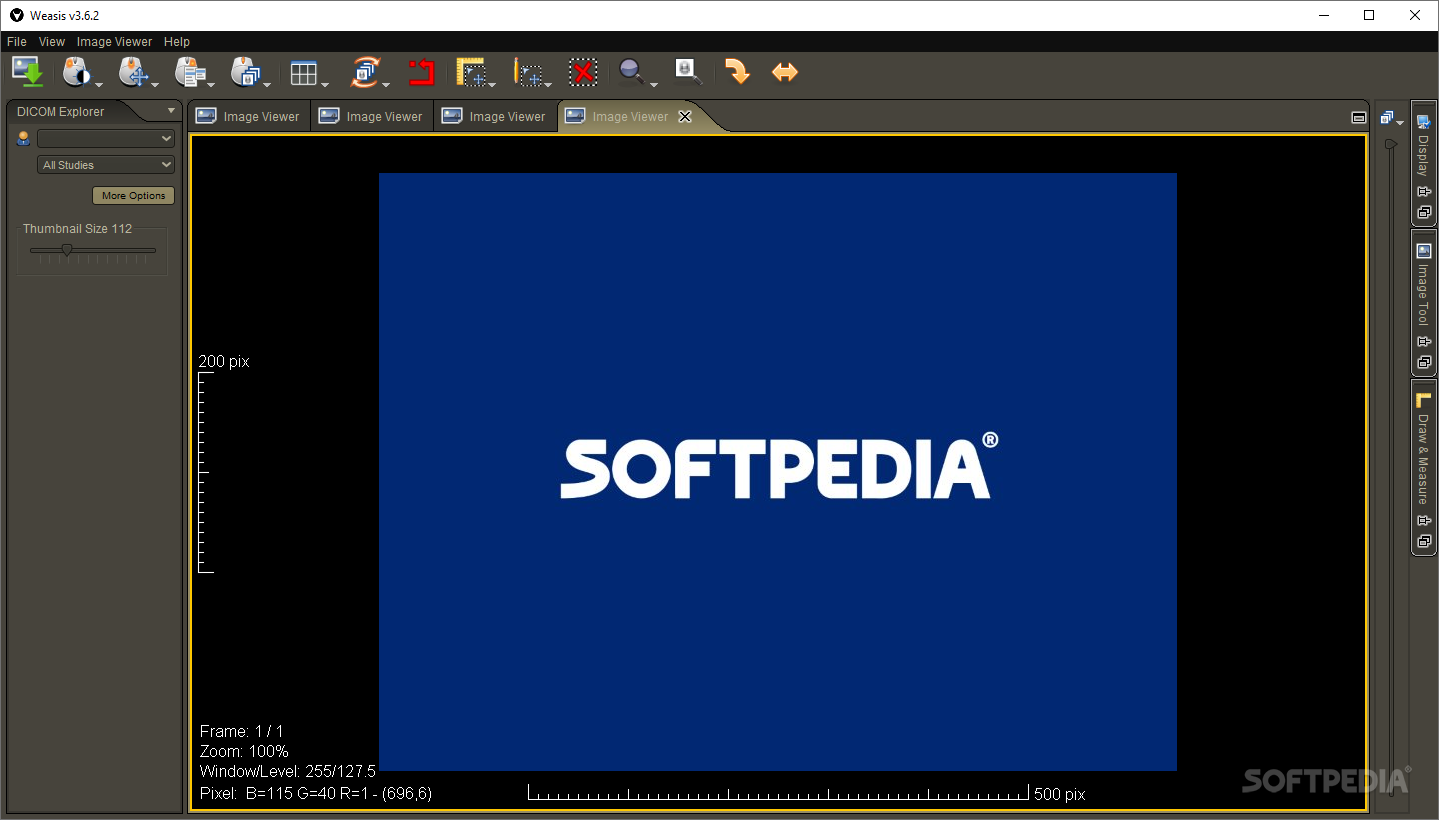Pin the Display panel

tap(1424, 192)
